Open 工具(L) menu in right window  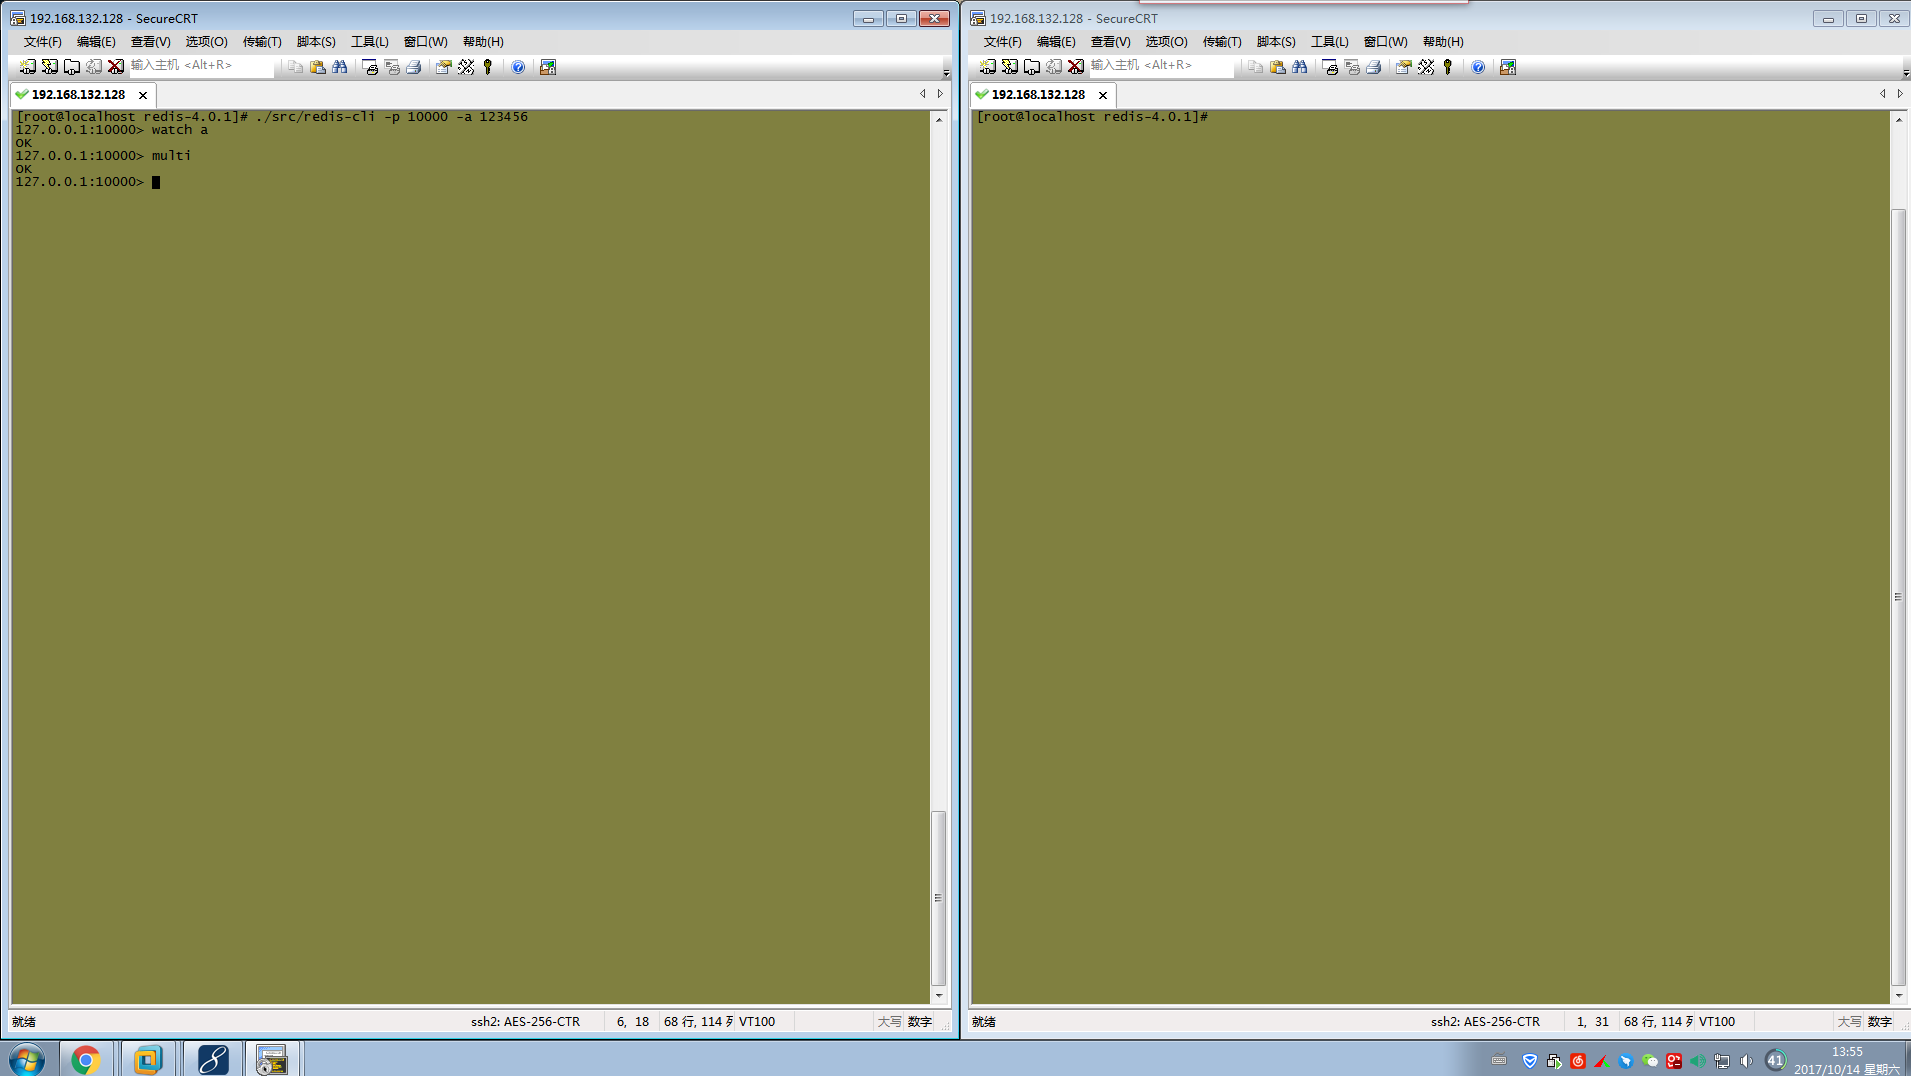click(1330, 42)
